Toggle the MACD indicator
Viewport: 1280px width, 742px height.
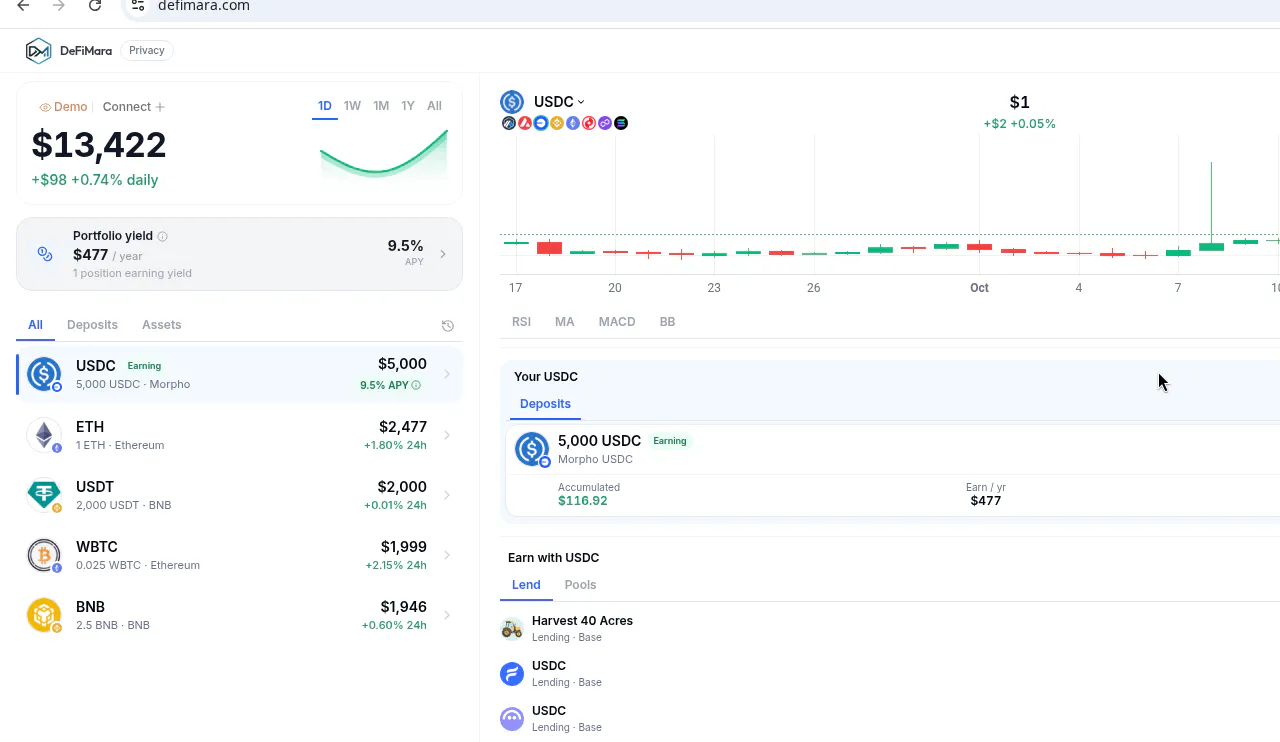click(617, 322)
